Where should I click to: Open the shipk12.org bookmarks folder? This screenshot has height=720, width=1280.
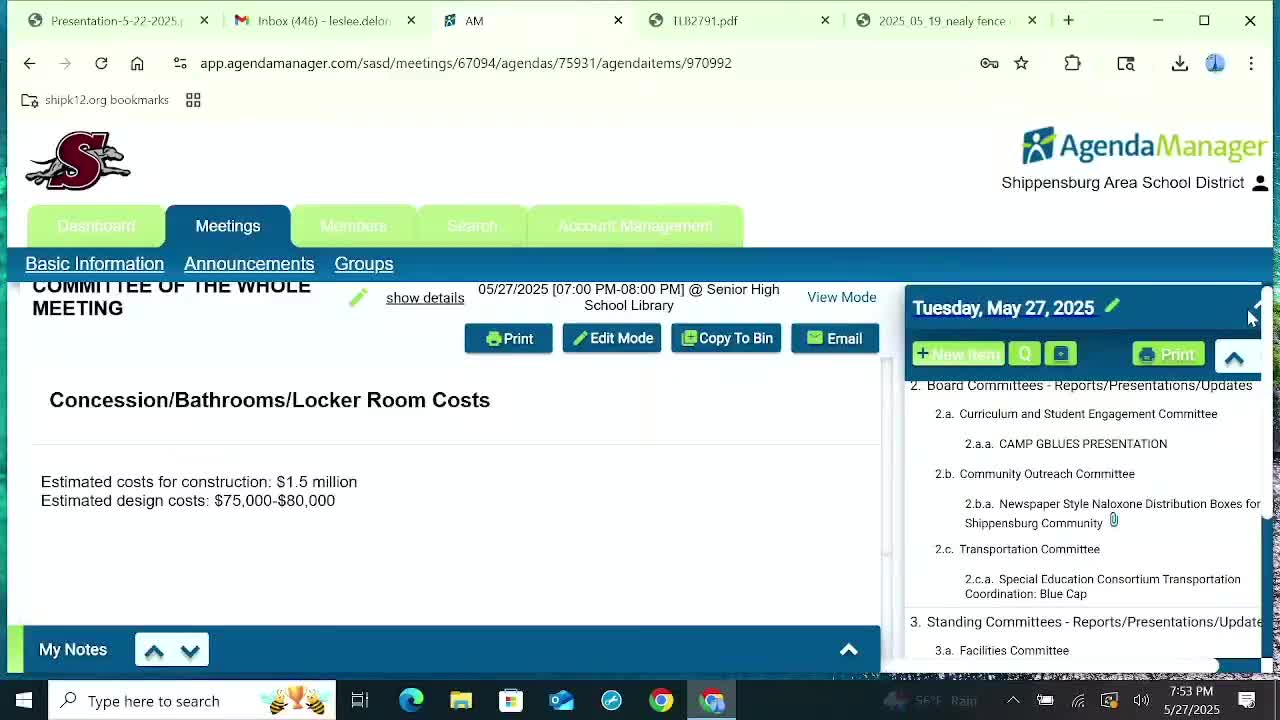96,100
